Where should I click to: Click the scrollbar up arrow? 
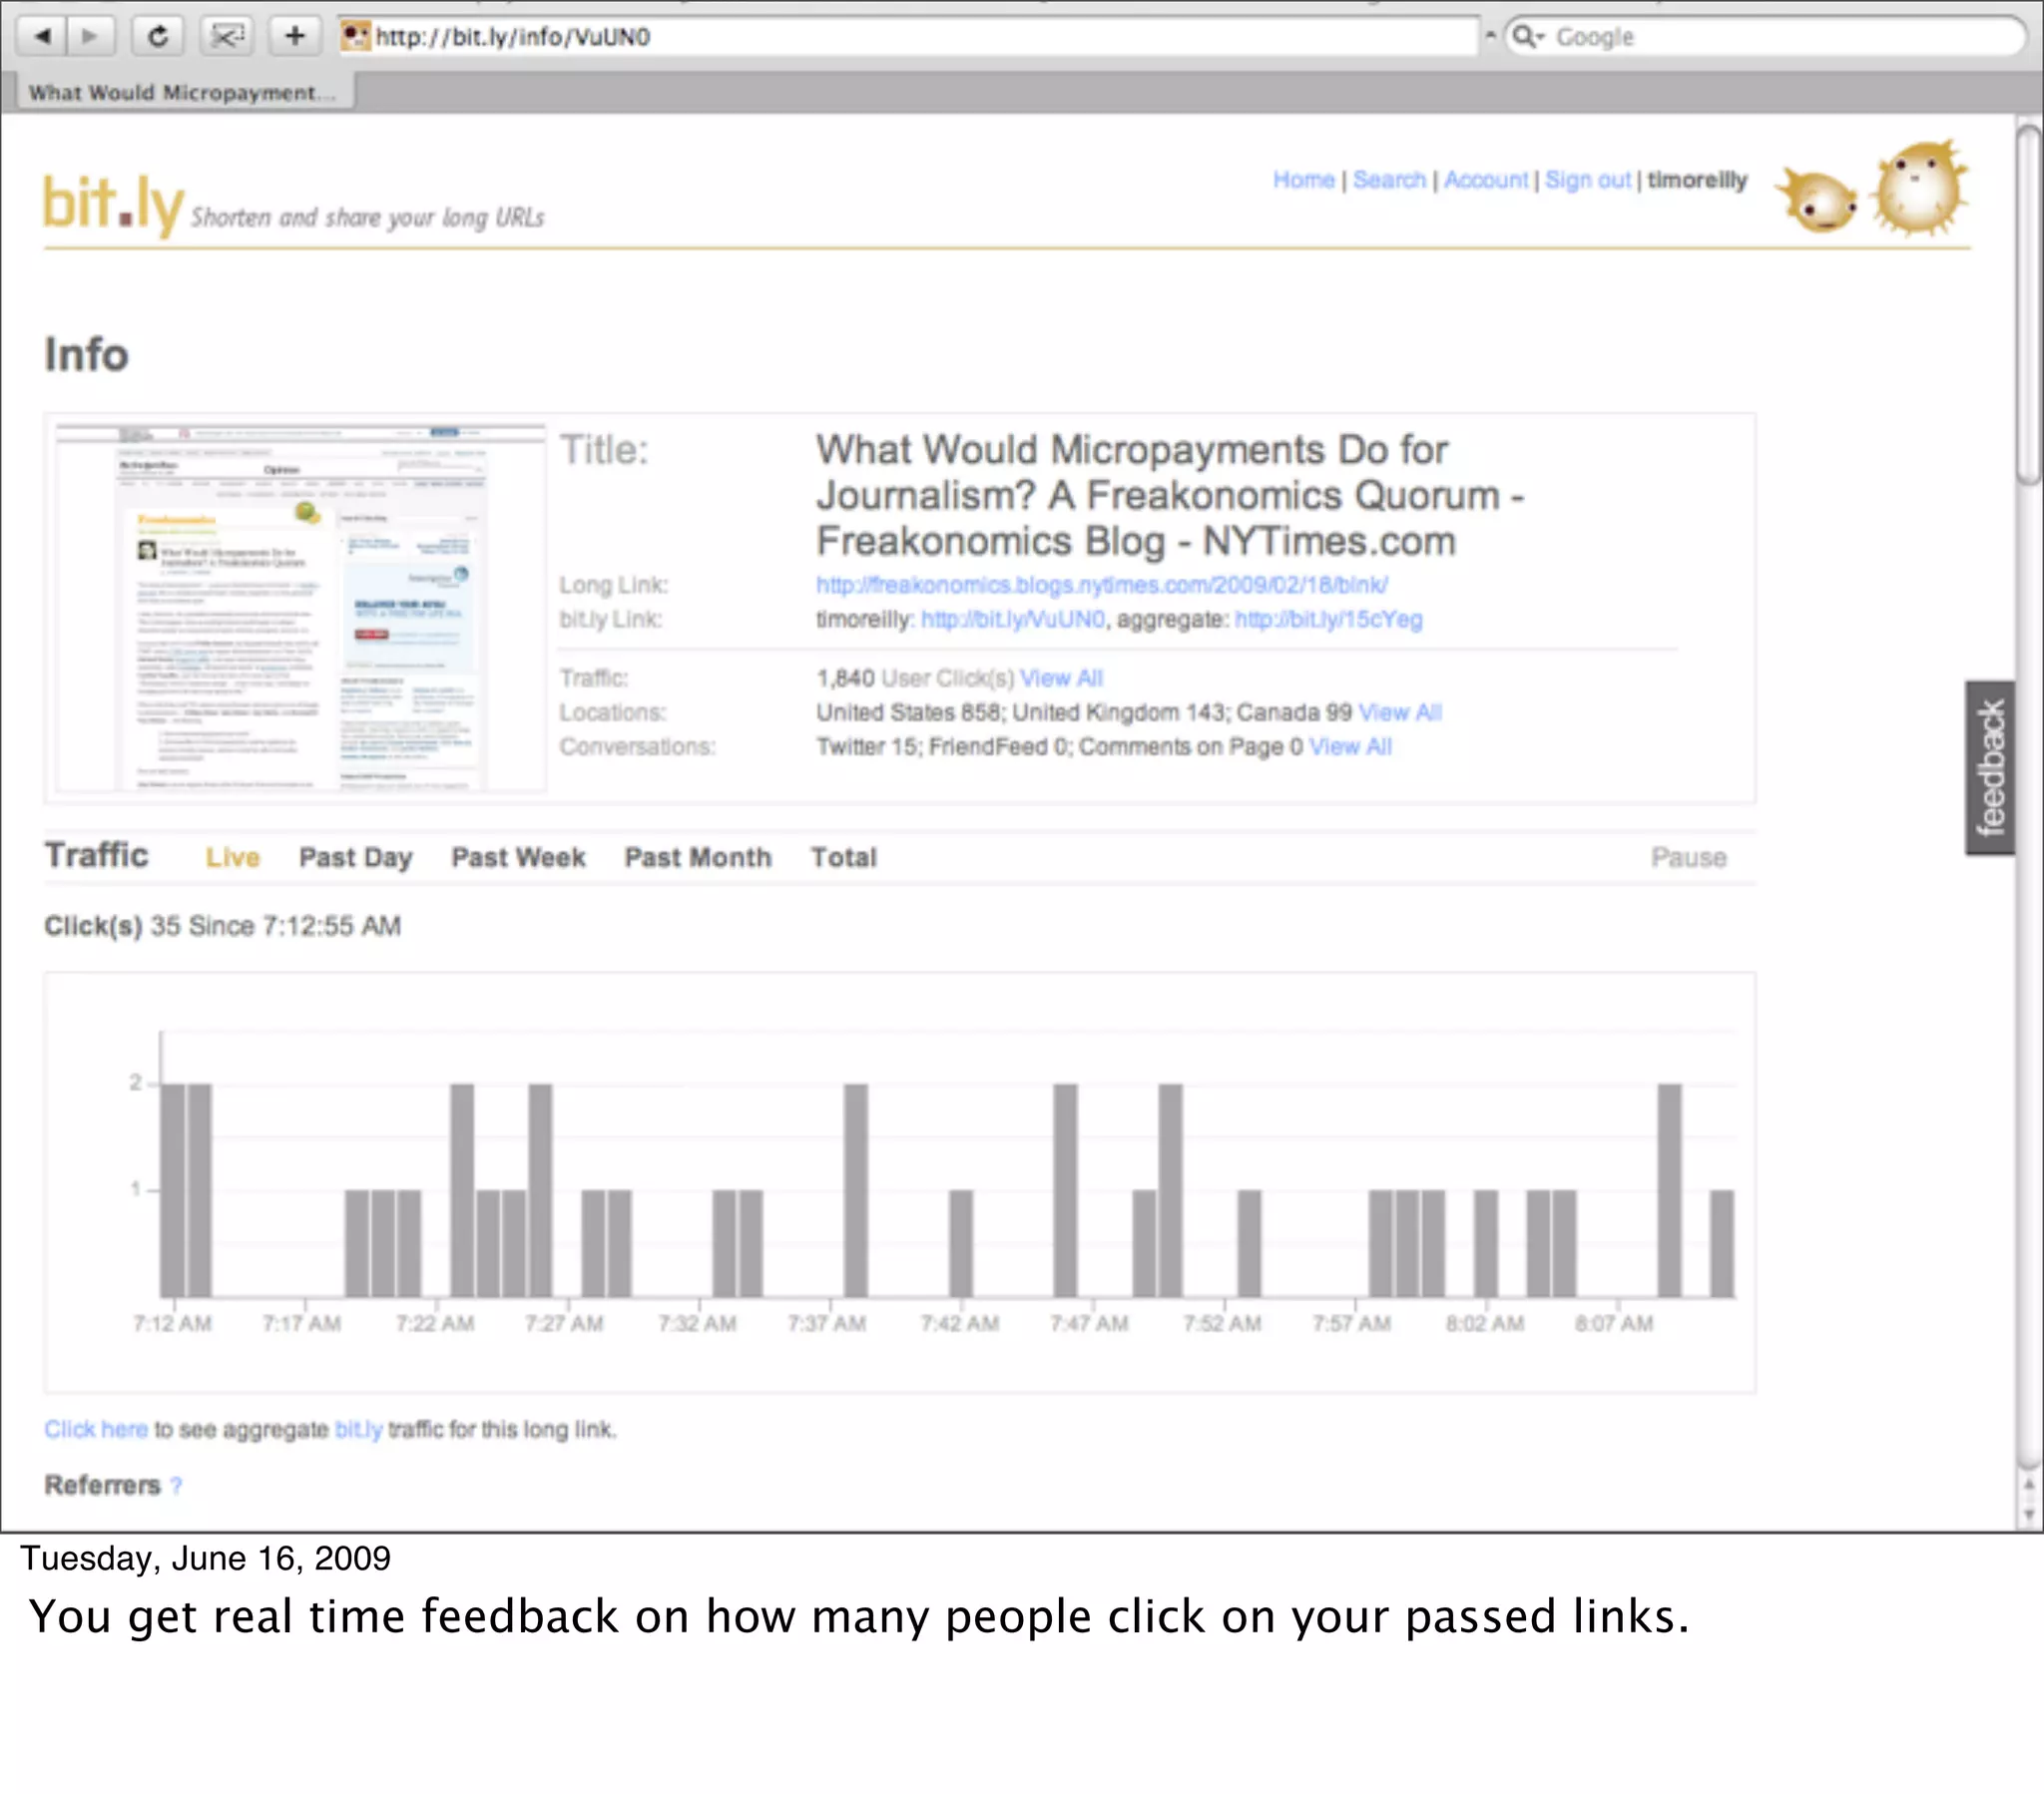2029,1485
